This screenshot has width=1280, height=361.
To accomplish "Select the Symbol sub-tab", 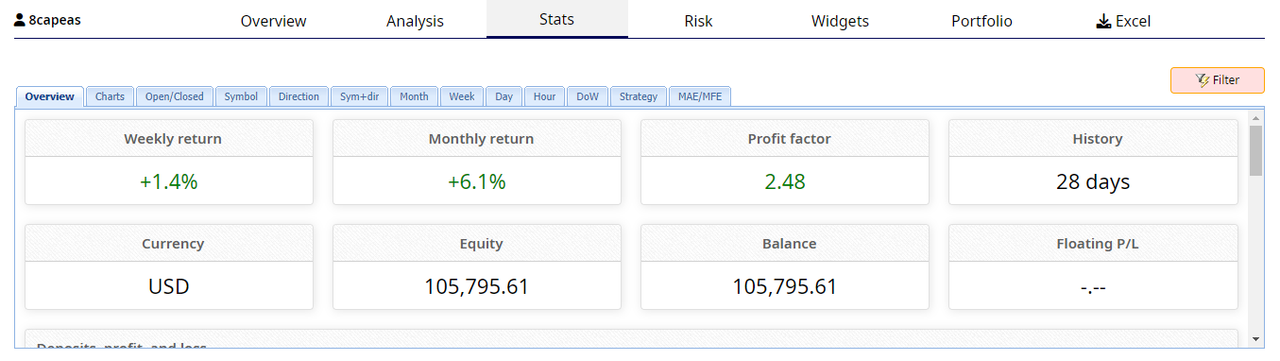I will [241, 97].
